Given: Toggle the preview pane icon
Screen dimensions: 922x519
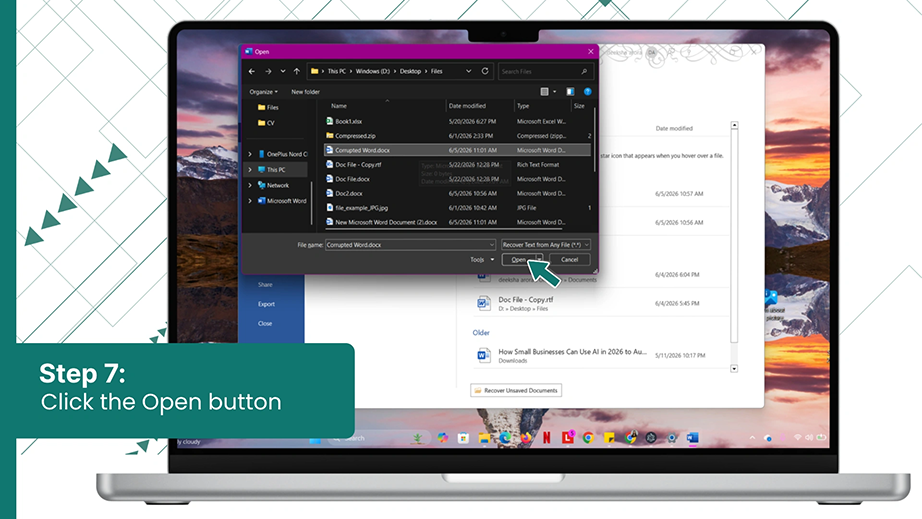Looking at the screenshot, I should [x=570, y=92].
